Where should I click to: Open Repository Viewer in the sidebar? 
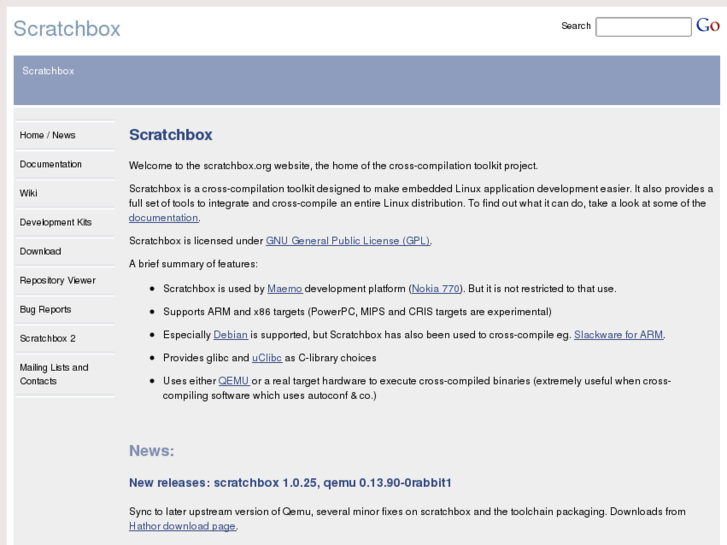57,280
